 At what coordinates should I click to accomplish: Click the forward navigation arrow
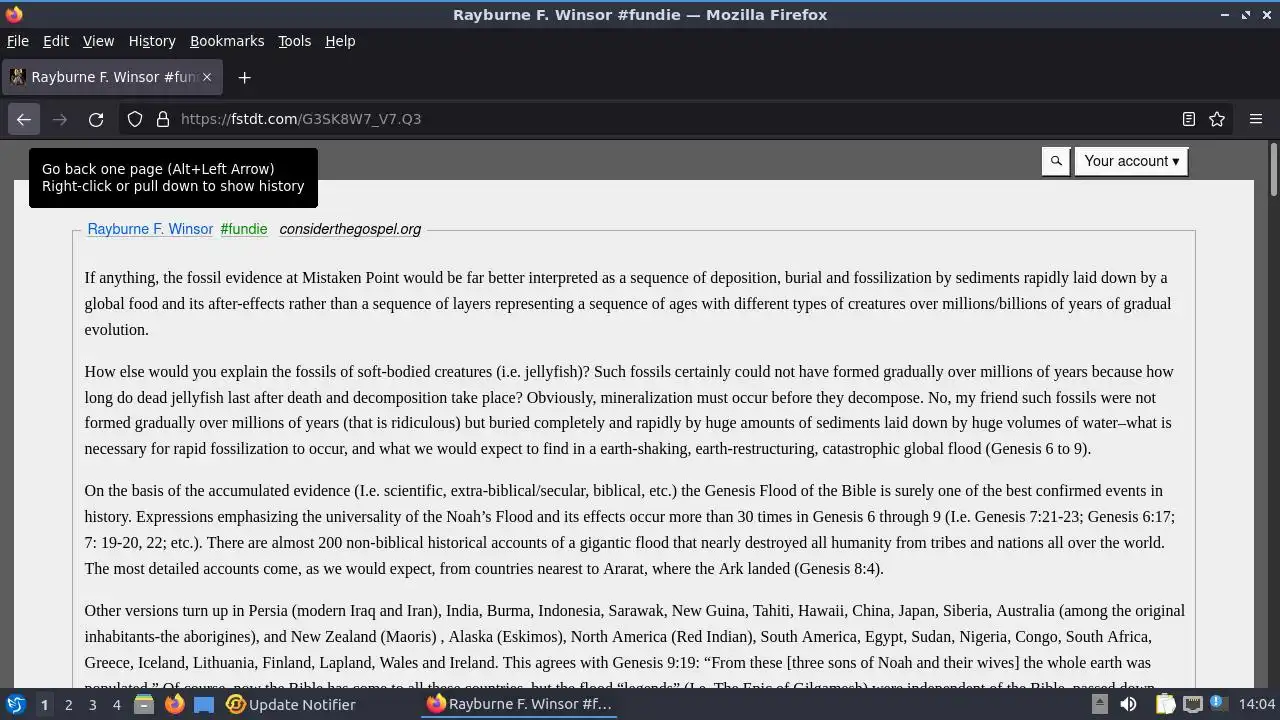[60, 119]
